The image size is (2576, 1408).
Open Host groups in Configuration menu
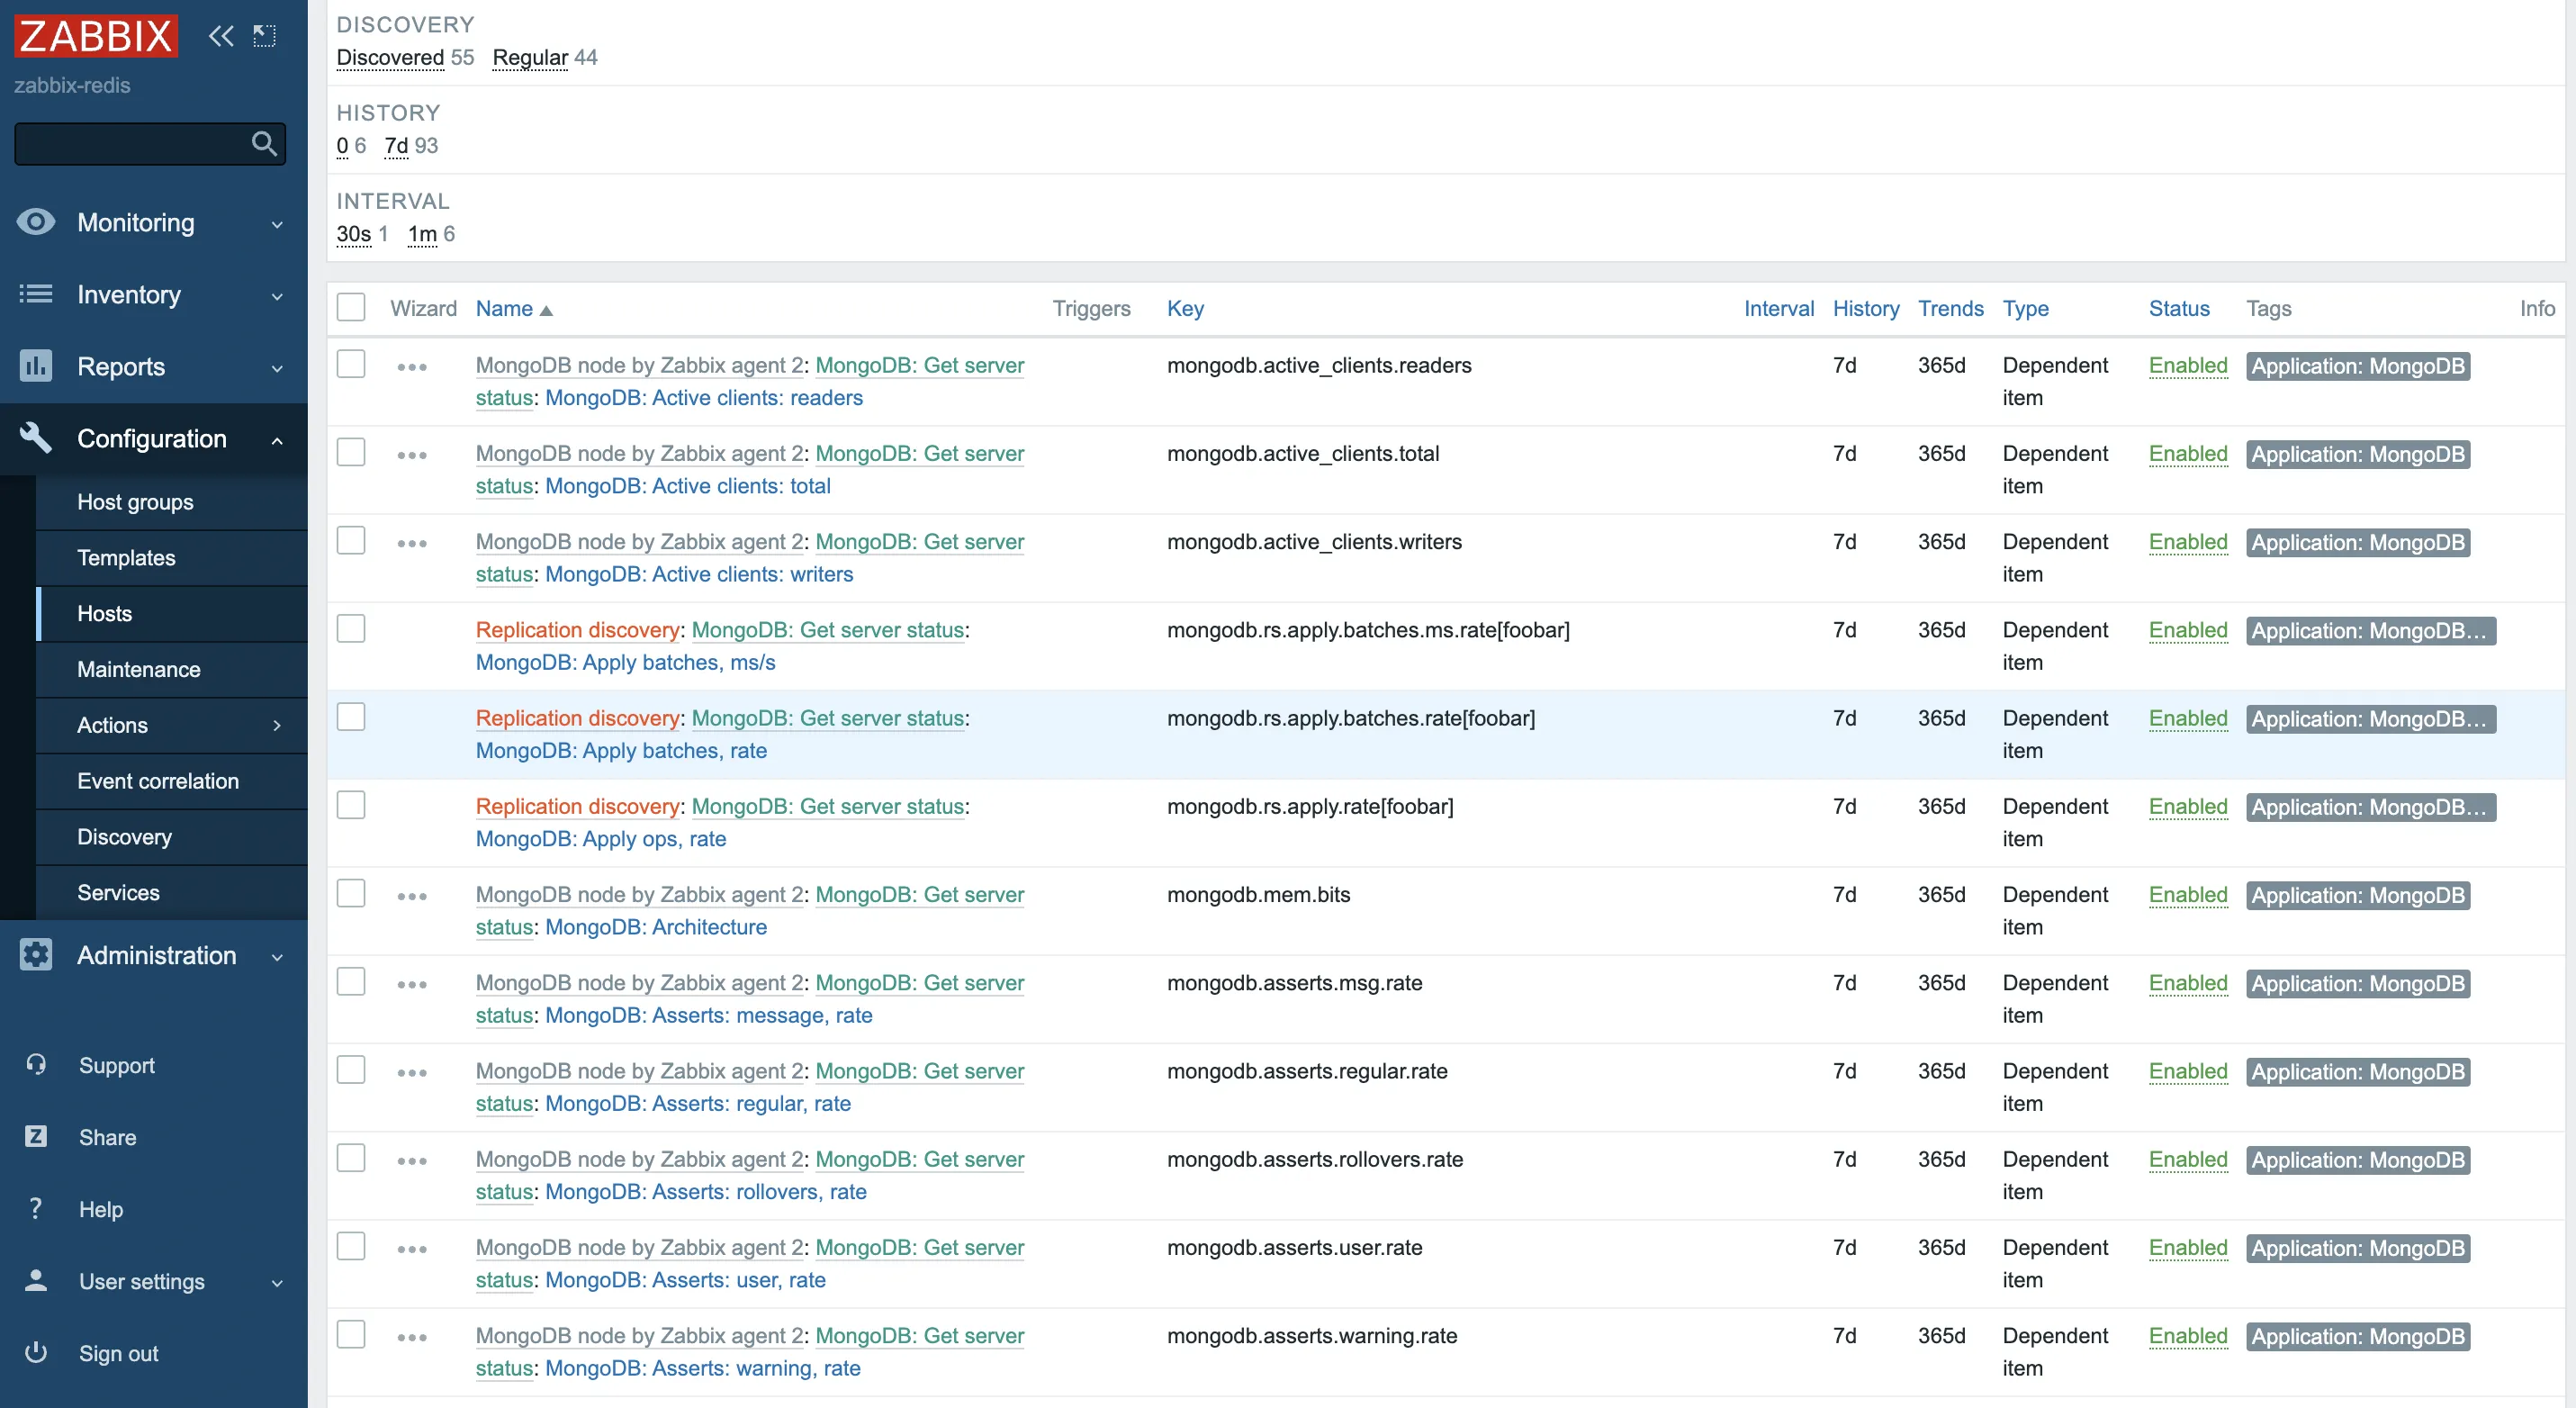coord(135,502)
